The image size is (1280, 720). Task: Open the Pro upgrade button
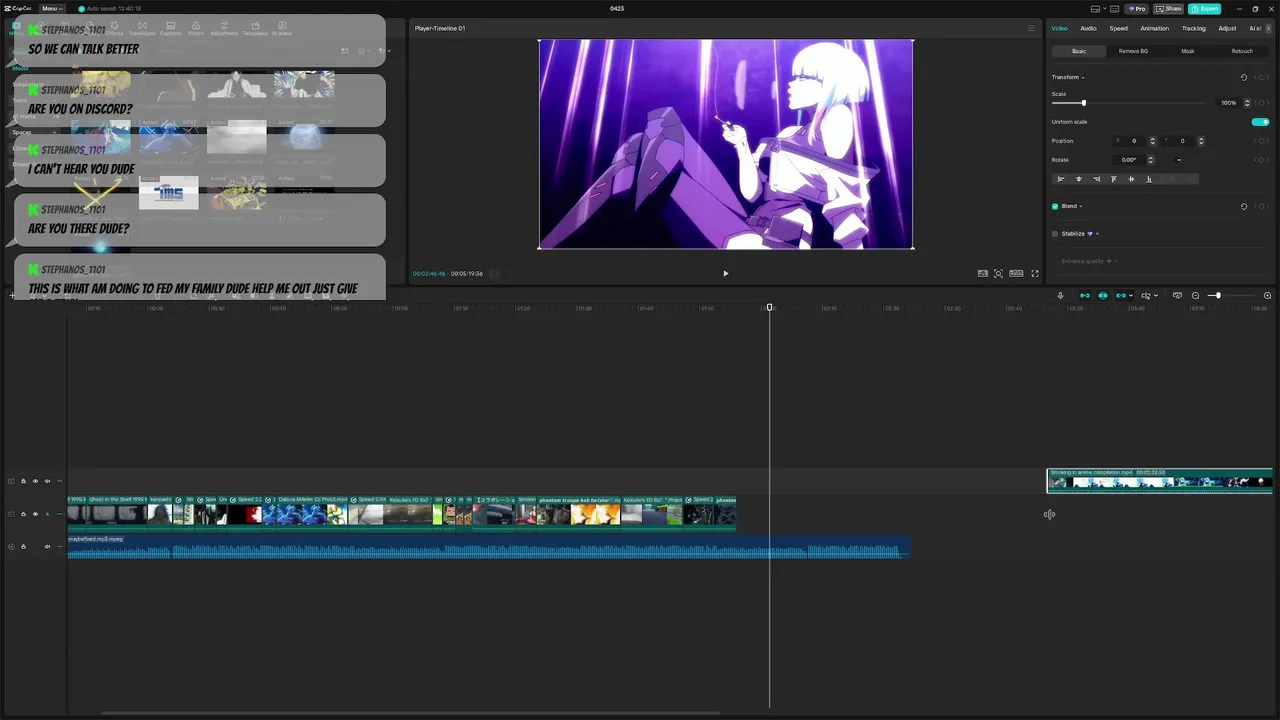[1136, 8]
